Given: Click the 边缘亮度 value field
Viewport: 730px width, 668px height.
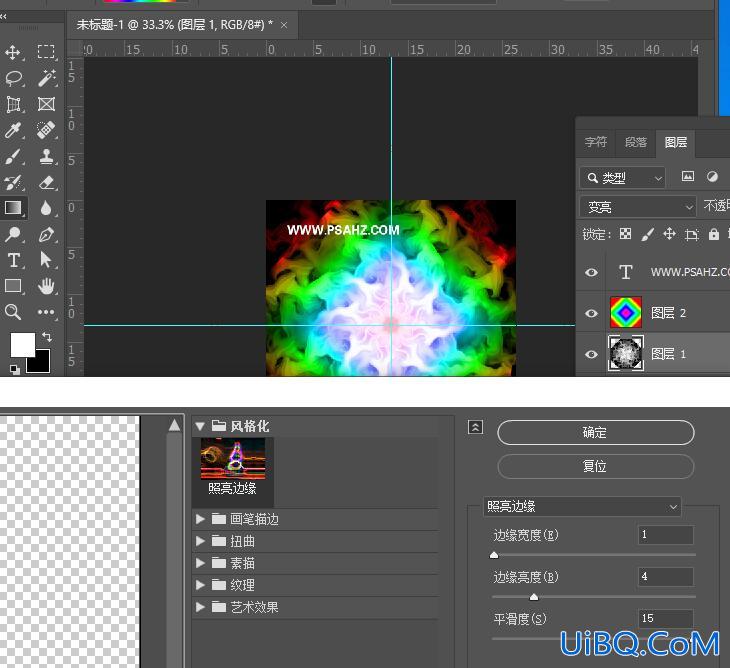Looking at the screenshot, I should point(665,577).
